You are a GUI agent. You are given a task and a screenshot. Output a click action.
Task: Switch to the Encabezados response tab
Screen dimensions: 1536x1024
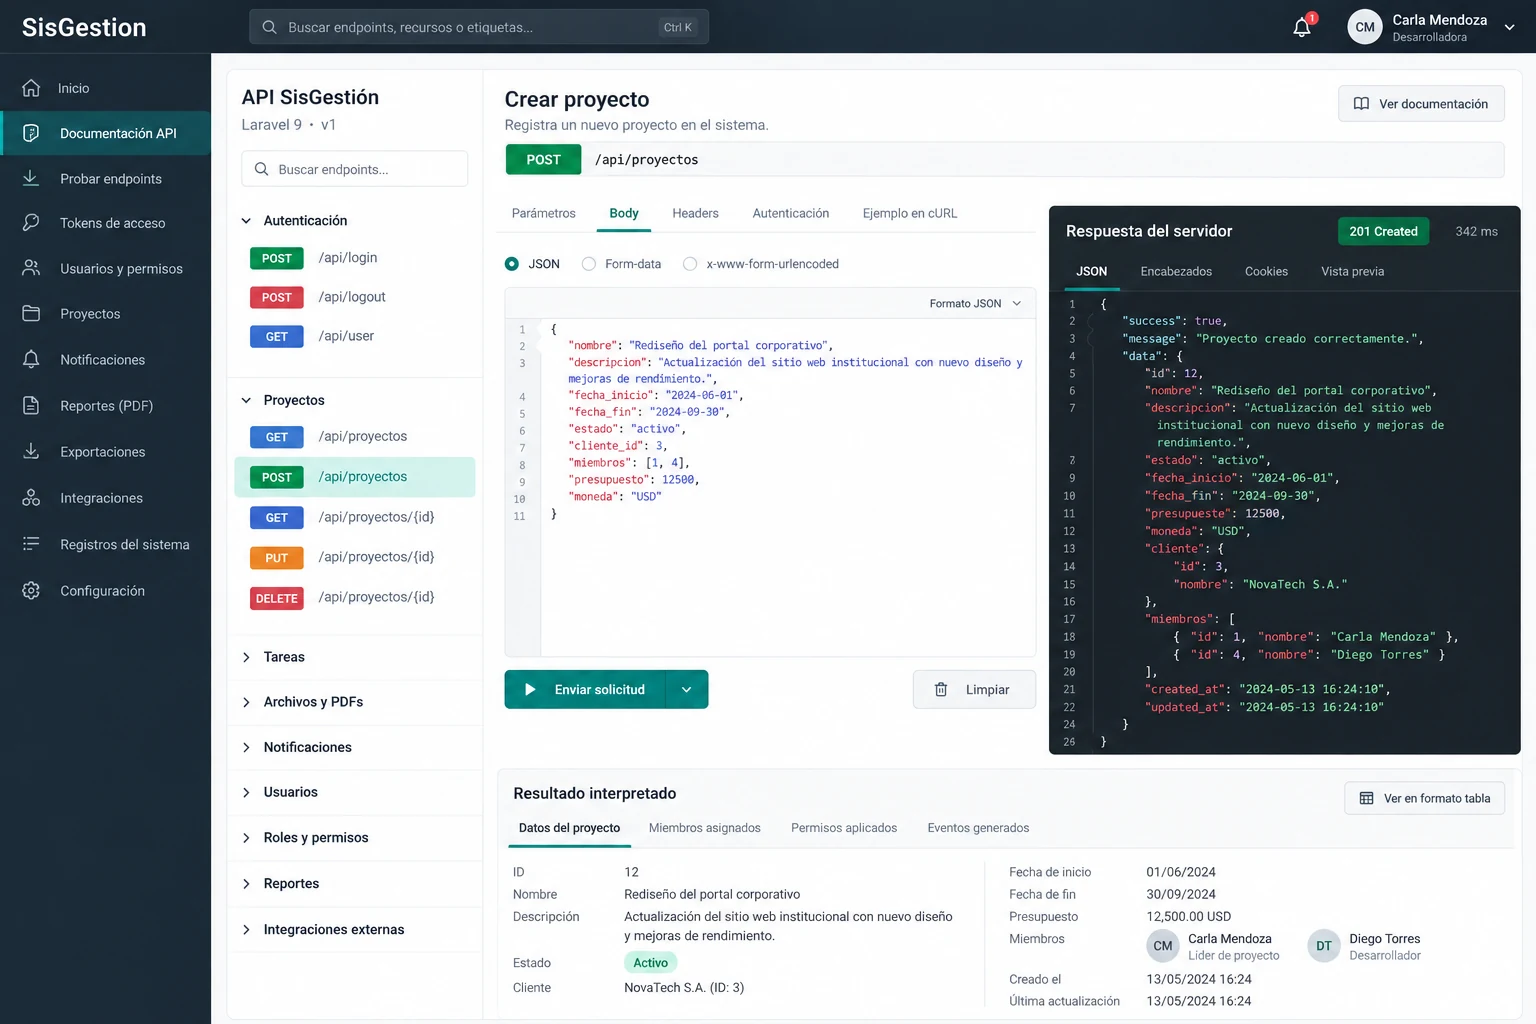[1176, 271]
